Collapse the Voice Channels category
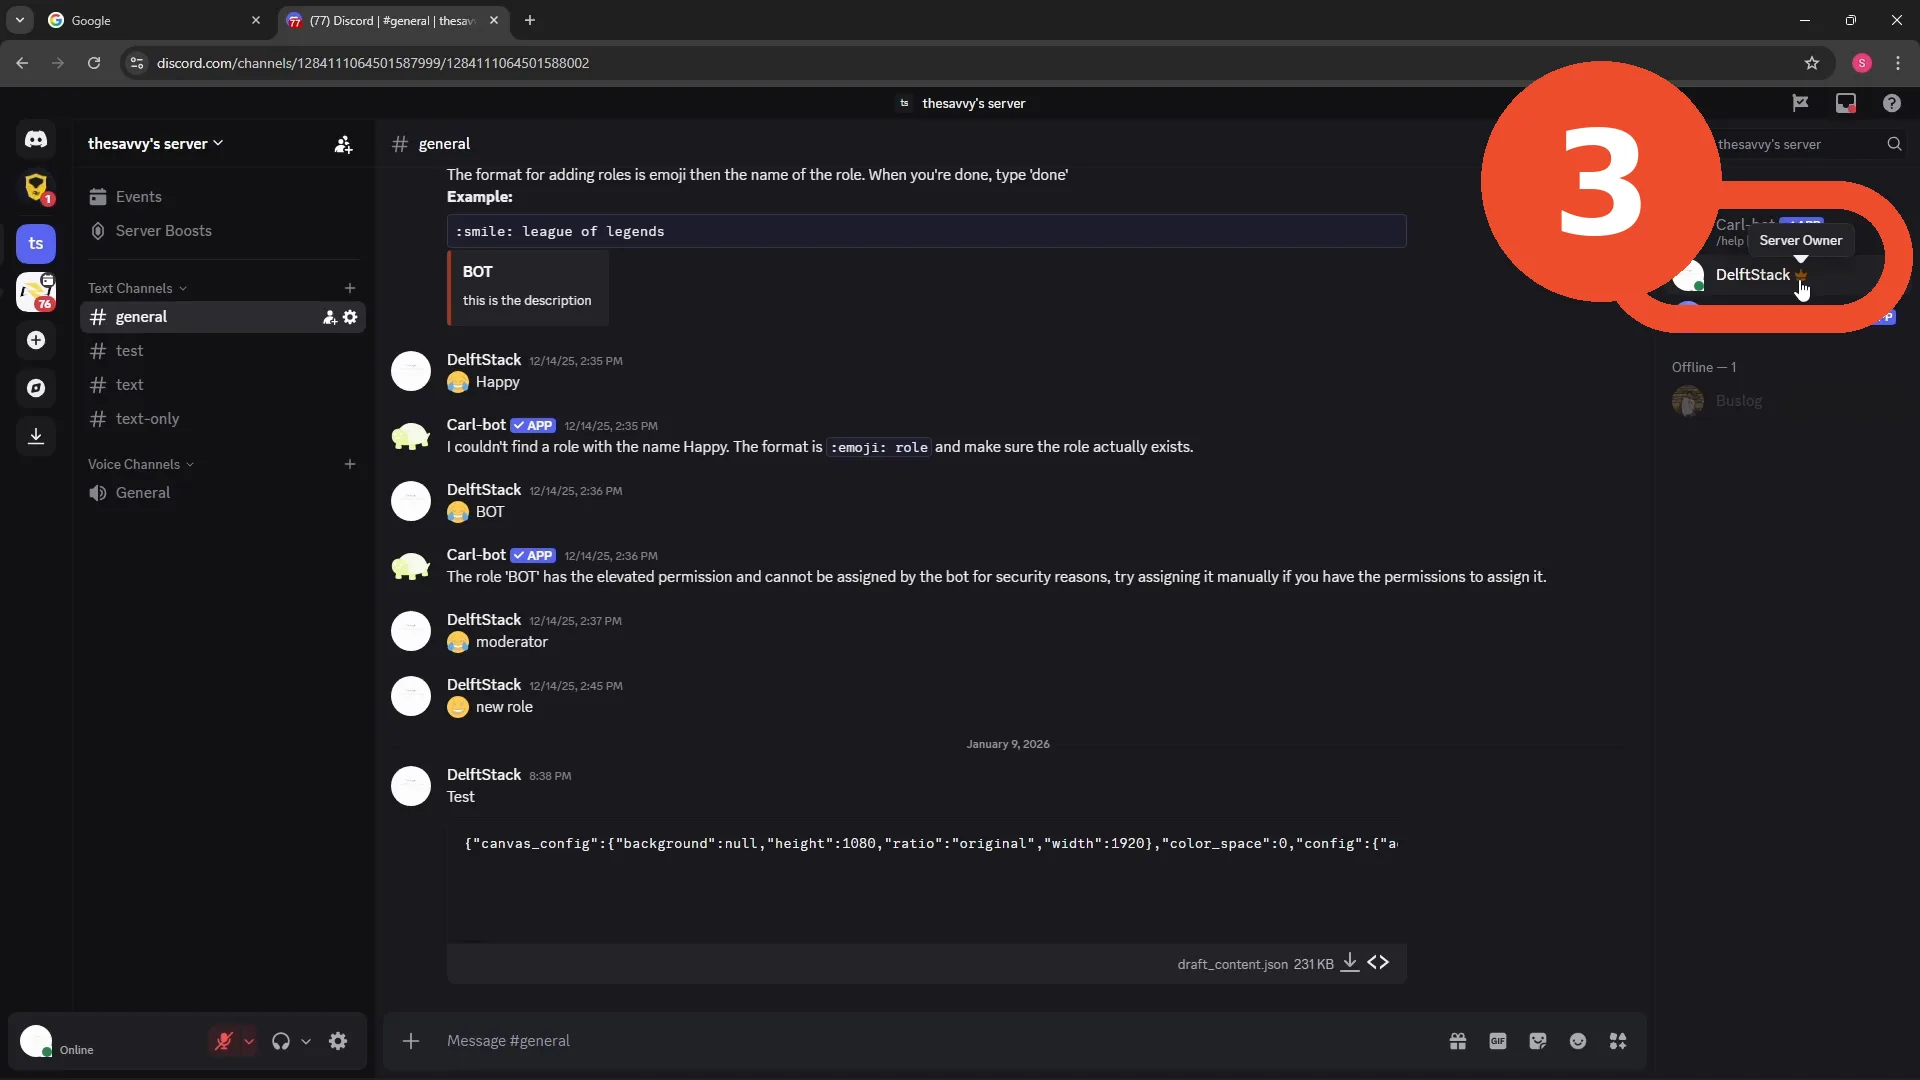This screenshot has width=1920, height=1080. coord(140,464)
